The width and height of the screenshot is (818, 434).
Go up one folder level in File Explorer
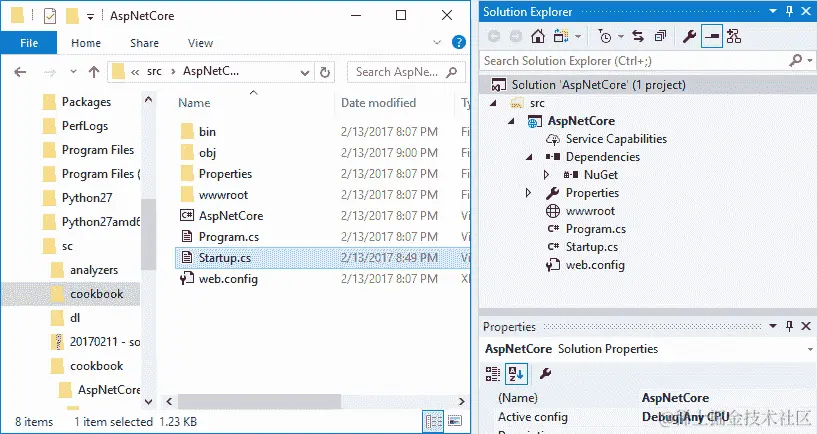click(94, 72)
